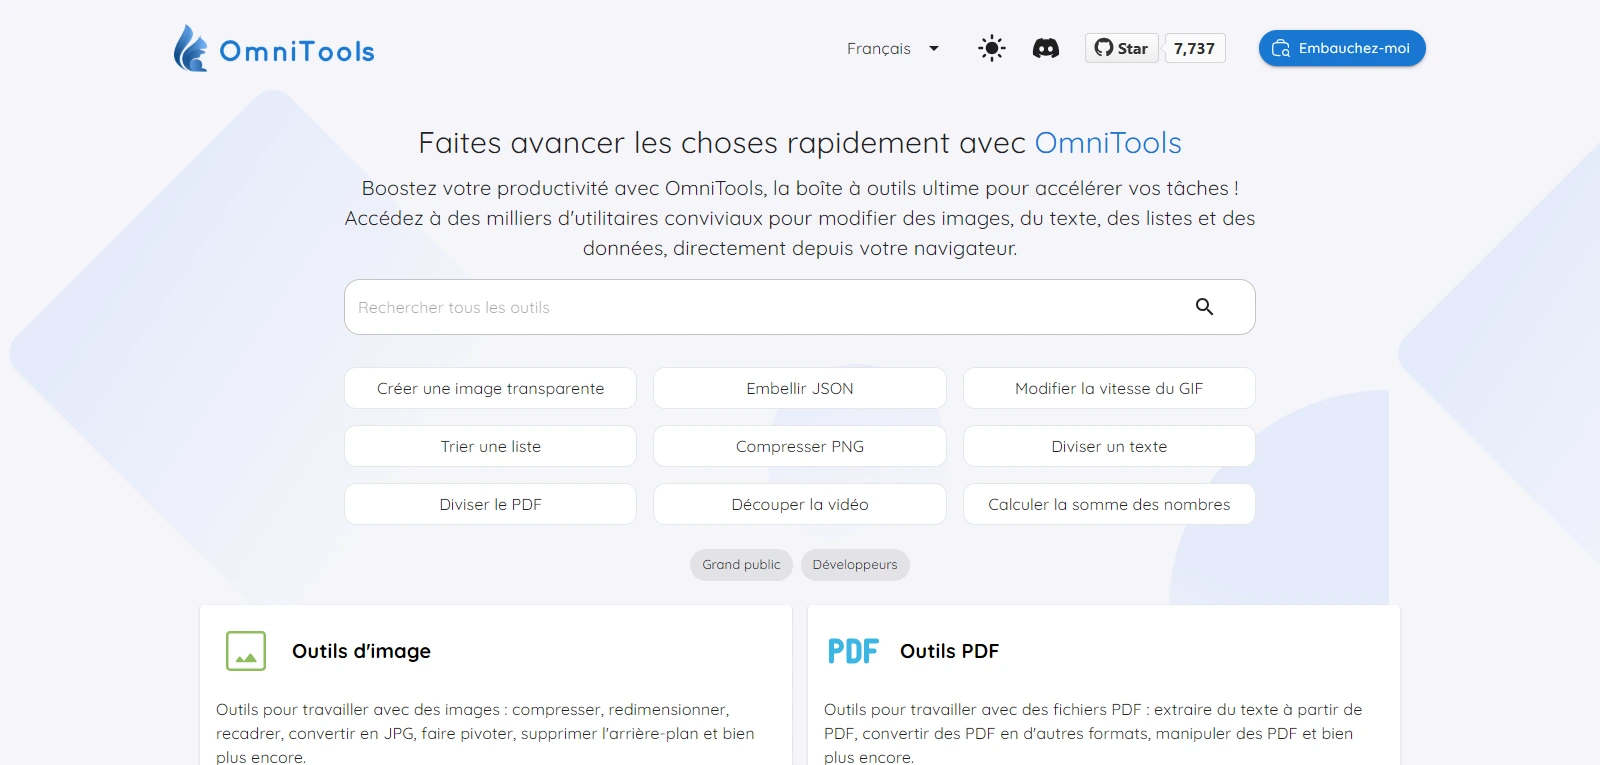Select the Développeurs filter chip
The image size is (1600, 765).
tap(855, 565)
